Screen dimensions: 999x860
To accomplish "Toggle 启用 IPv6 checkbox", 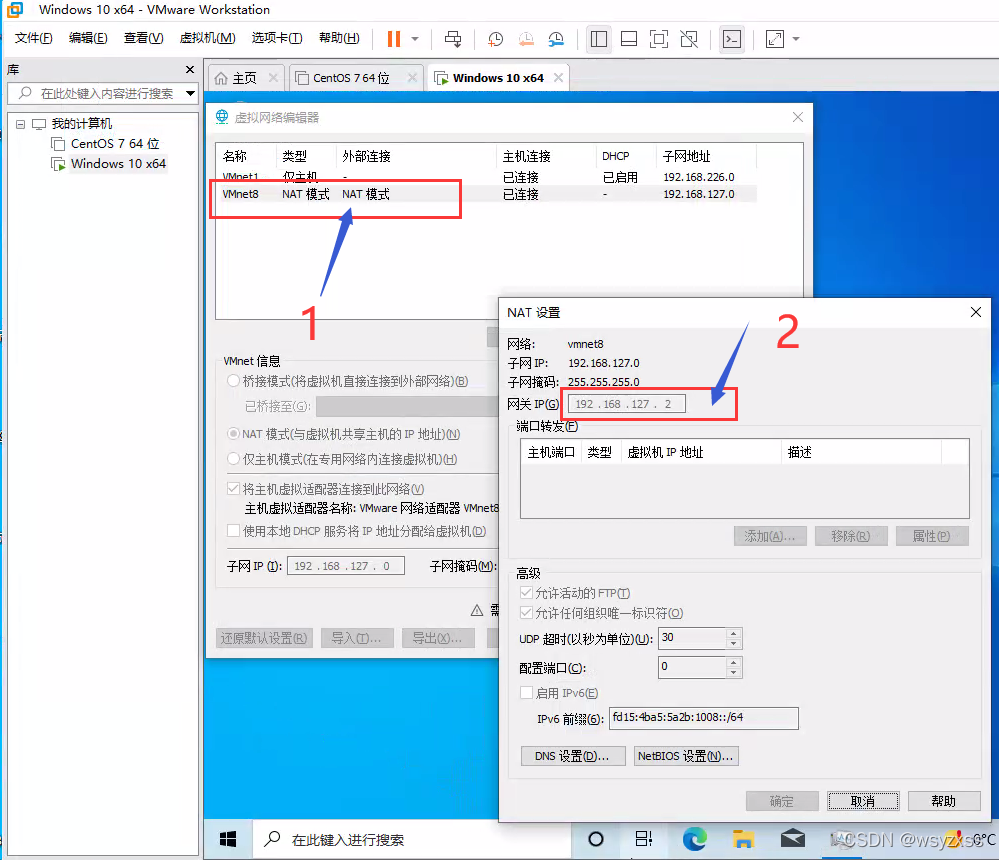I will tap(526, 692).
